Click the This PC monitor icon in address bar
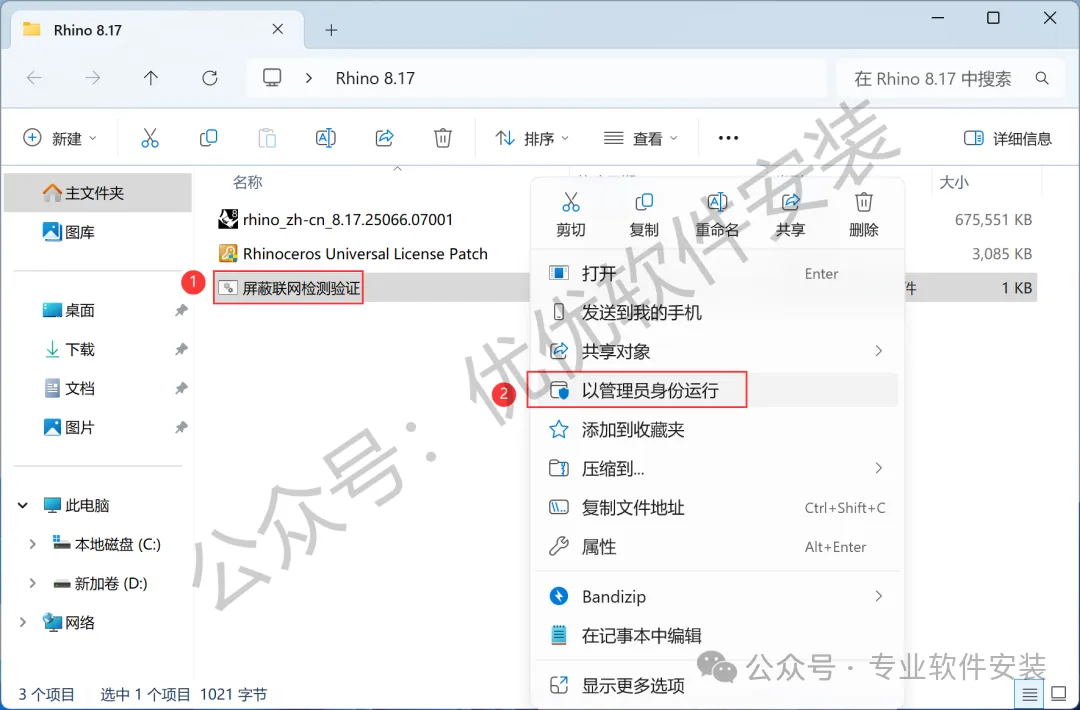This screenshot has height=710, width=1080. [272, 78]
